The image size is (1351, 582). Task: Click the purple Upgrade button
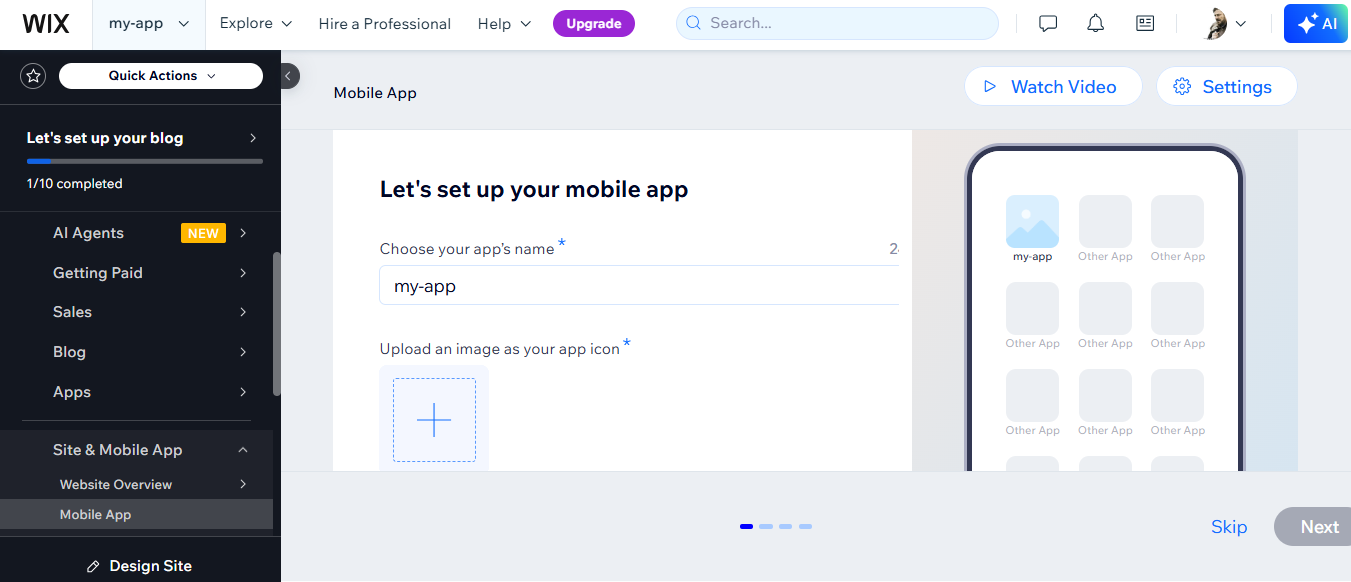pyautogui.click(x=594, y=24)
